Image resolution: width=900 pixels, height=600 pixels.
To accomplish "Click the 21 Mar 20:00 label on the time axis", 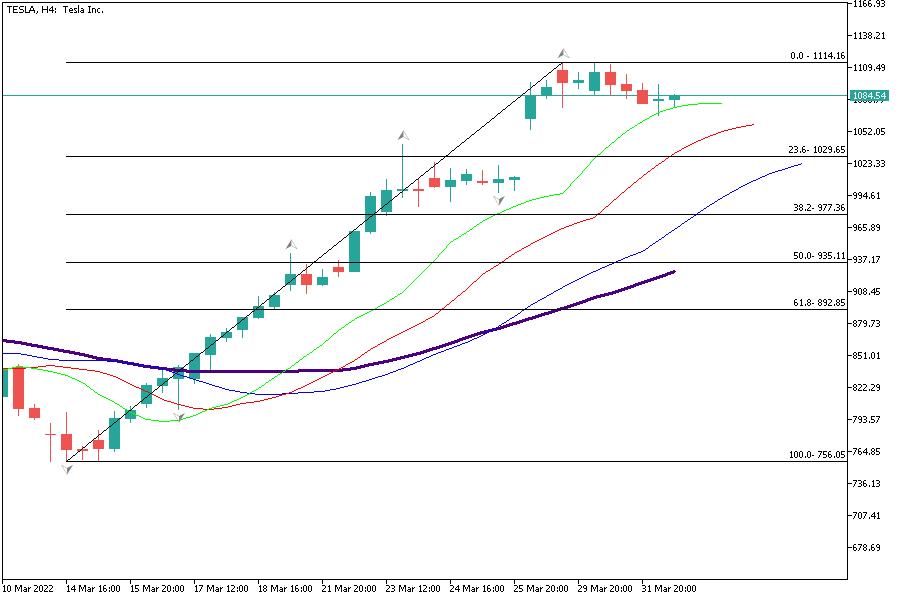I will [349, 589].
